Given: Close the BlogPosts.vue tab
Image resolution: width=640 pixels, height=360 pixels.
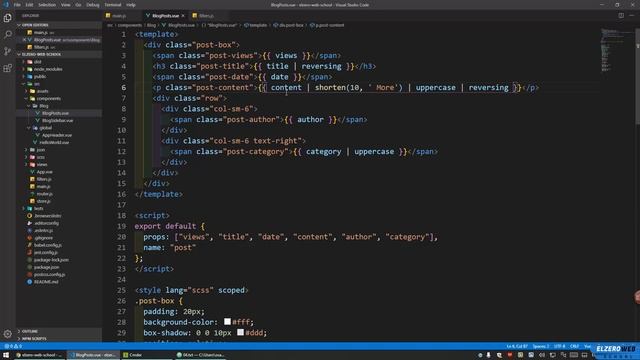Looking at the screenshot, I should (183, 16).
